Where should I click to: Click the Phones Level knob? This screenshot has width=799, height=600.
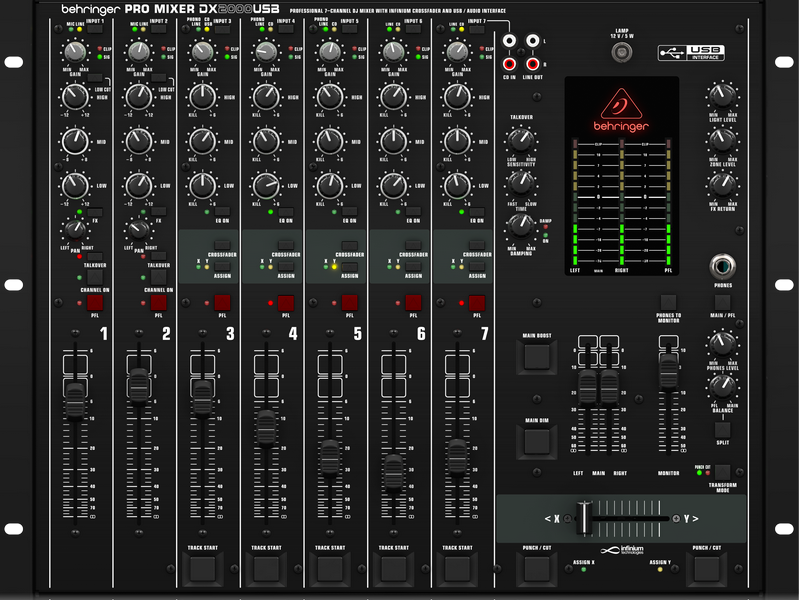pyautogui.click(x=722, y=344)
